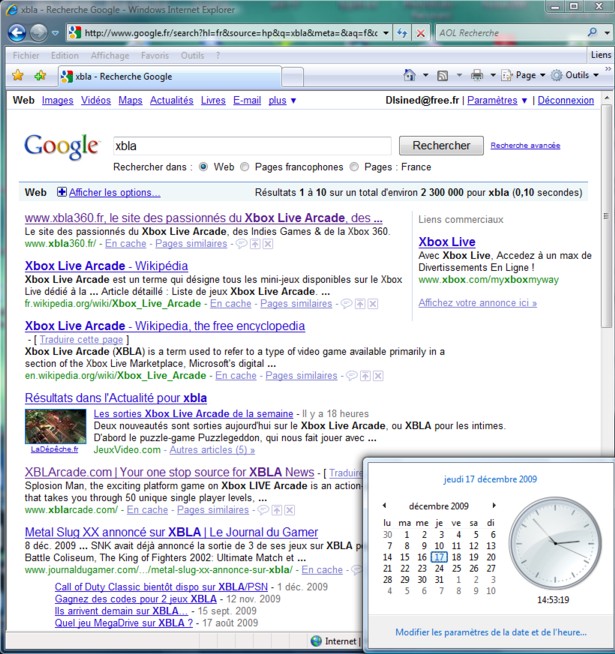615x654 pixels.
Task: Click the browser Back arrow button
Action: [x=17, y=33]
